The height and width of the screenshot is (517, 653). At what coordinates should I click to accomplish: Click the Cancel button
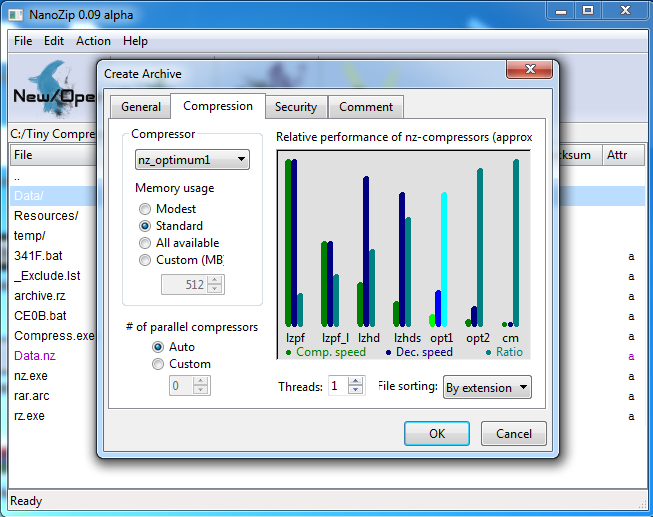click(x=513, y=434)
